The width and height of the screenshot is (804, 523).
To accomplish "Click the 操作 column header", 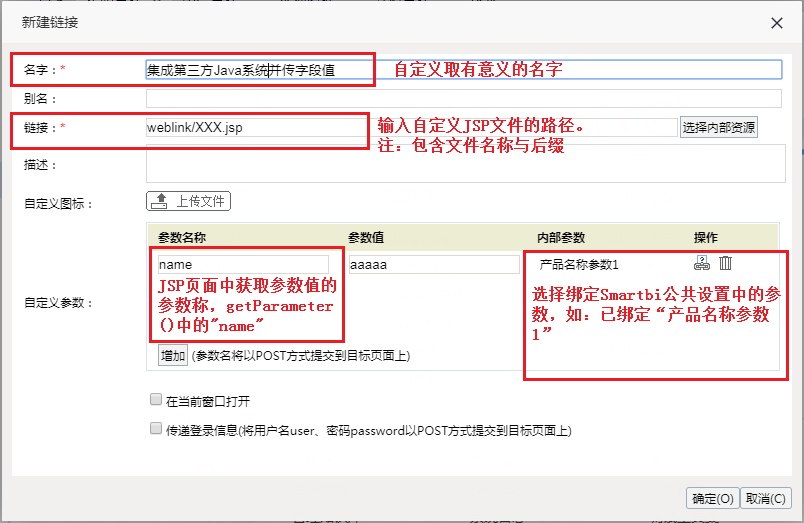I will (706, 237).
